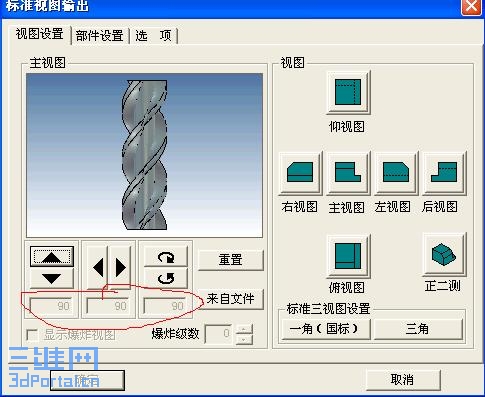Select the 仰视图 bottom view icon

(348, 92)
